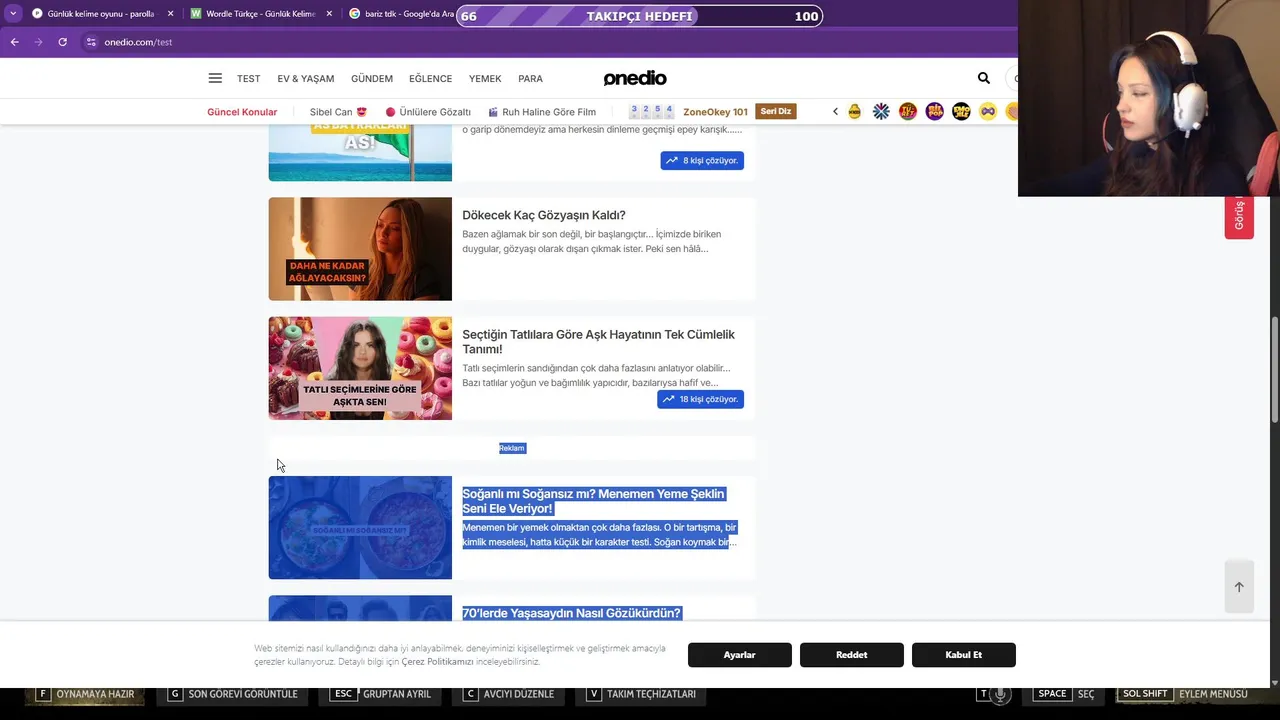The height and width of the screenshot is (720, 1280).
Task: Go back with the browser back arrow
Action: pyautogui.click(x=14, y=42)
